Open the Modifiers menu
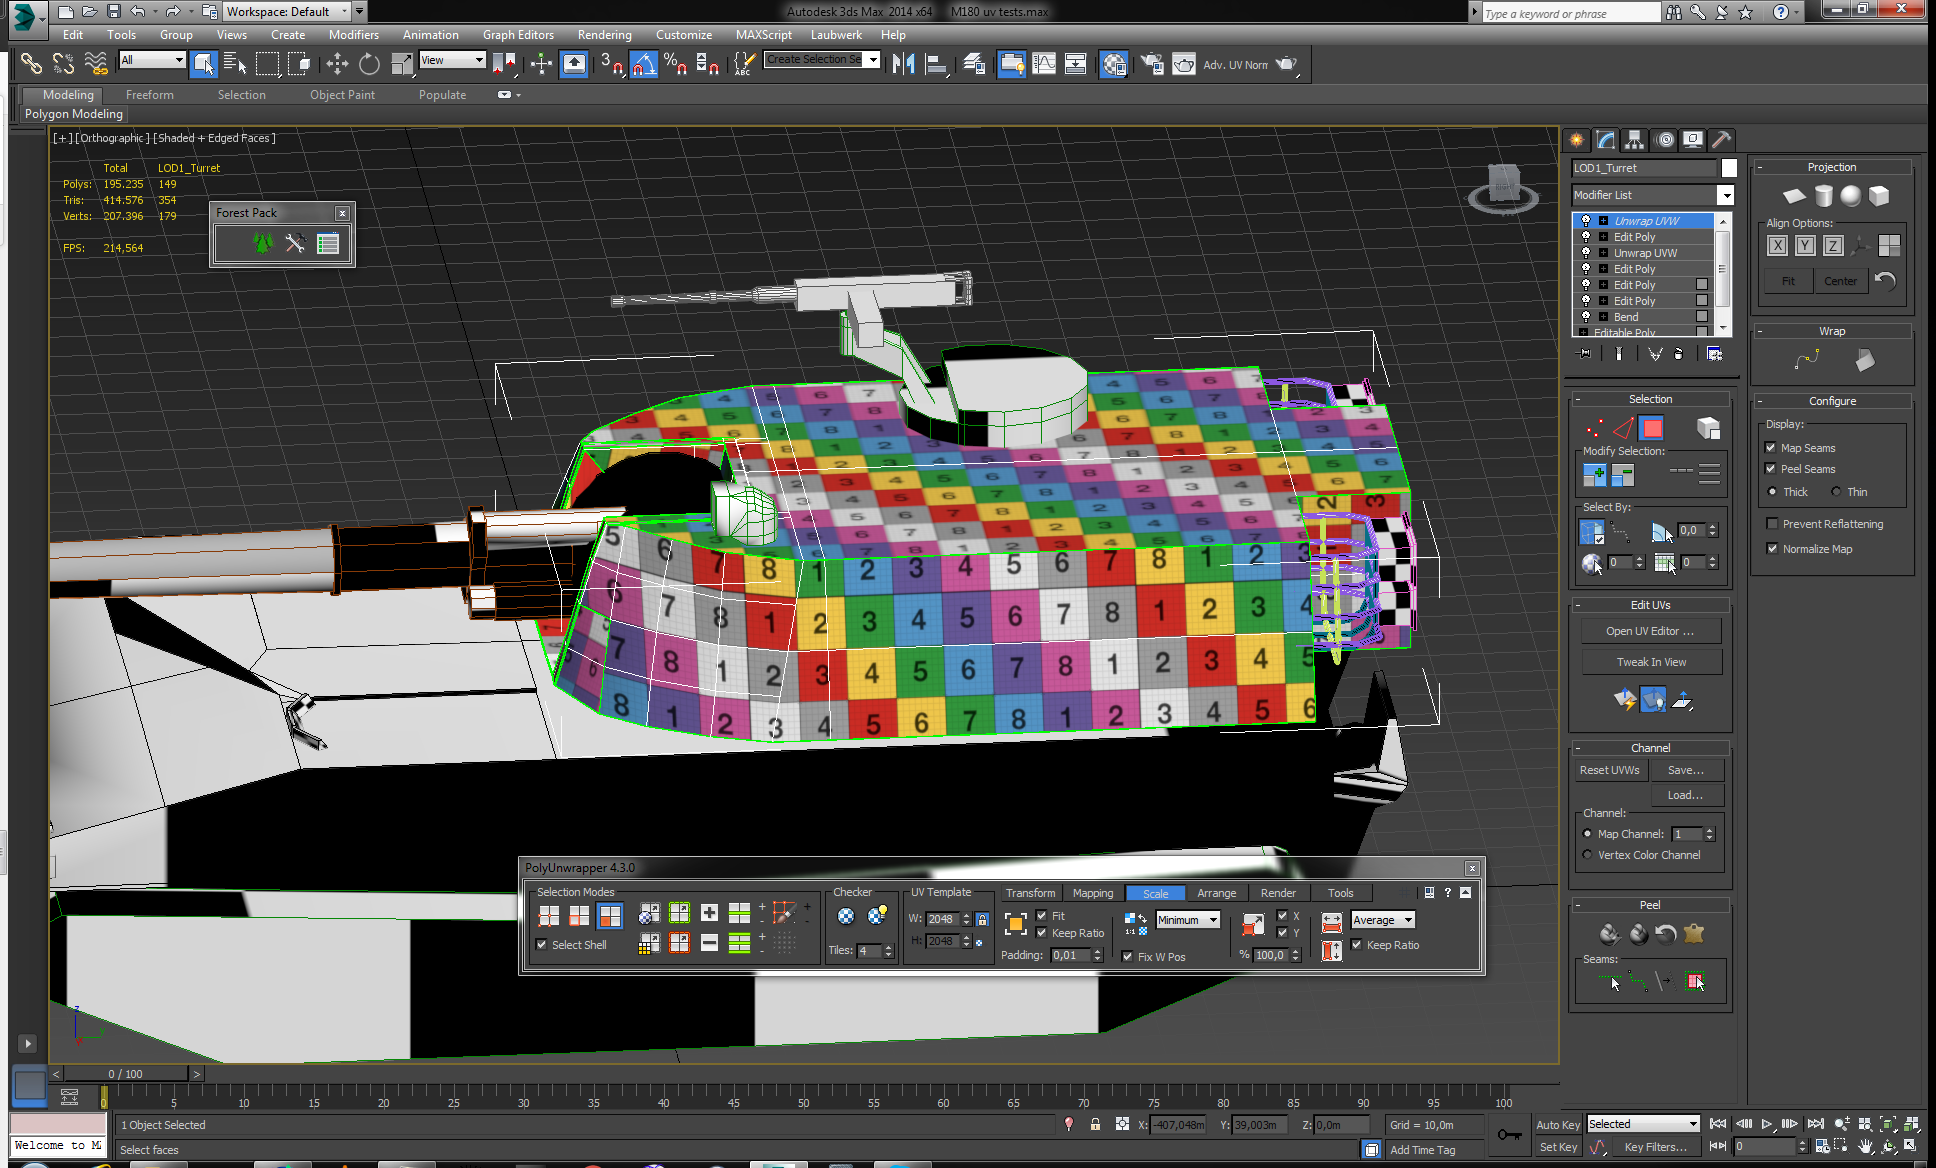The image size is (1936, 1168). [353, 35]
